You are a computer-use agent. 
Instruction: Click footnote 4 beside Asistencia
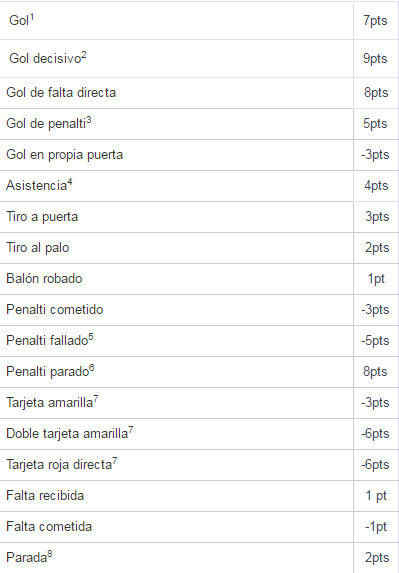[70, 182]
